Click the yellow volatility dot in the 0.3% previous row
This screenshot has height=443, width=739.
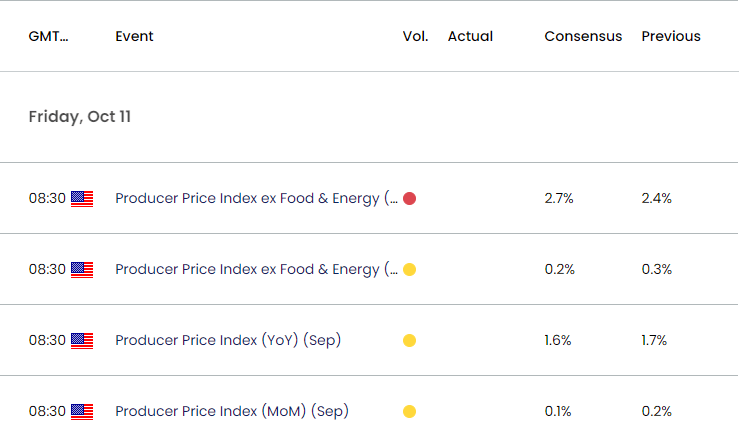(410, 270)
